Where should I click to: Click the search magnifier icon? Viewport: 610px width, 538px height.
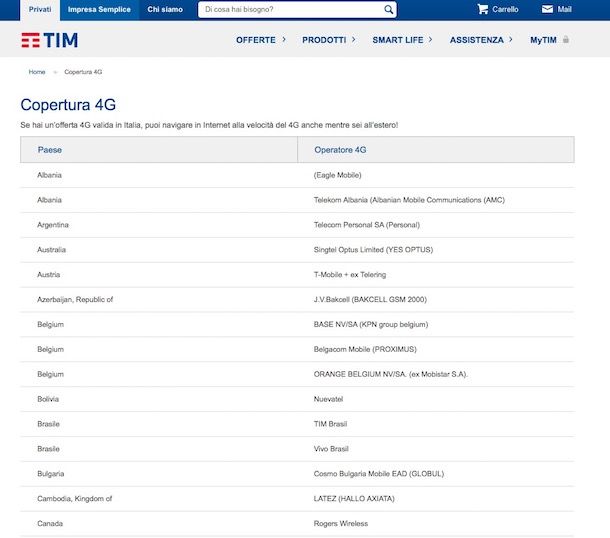388,9
